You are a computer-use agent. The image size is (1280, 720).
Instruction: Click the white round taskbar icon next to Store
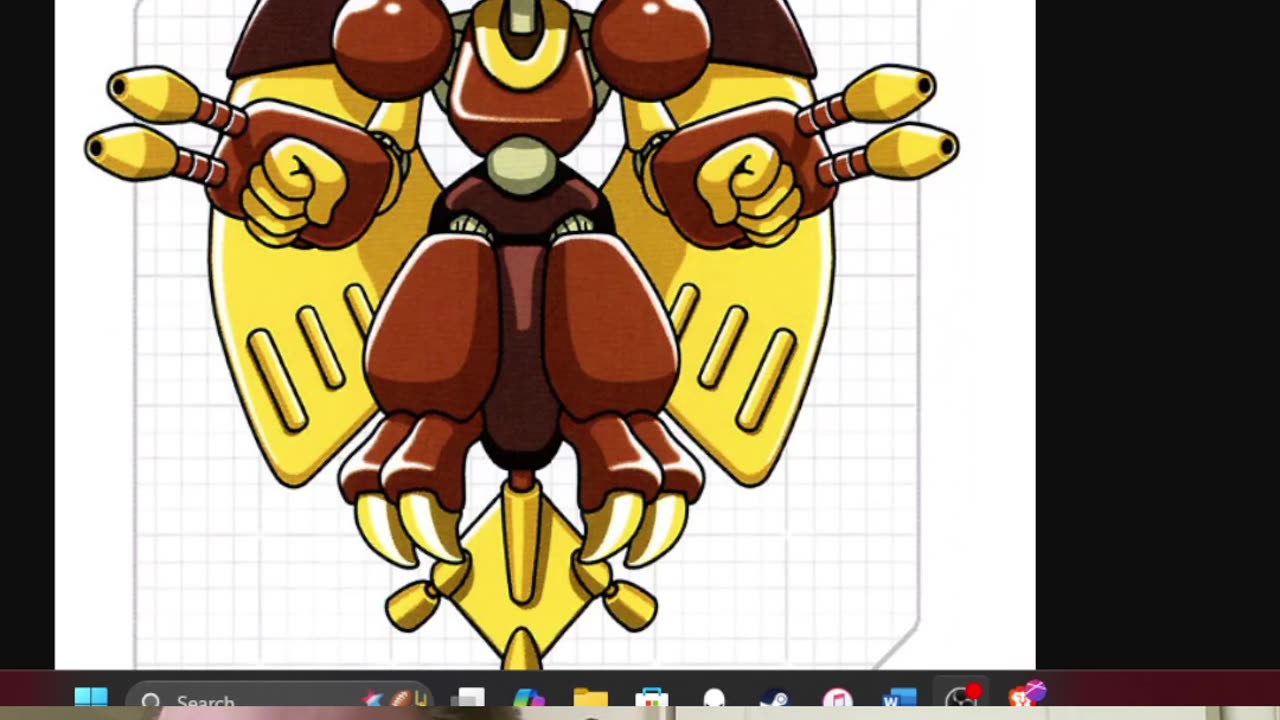[714, 698]
